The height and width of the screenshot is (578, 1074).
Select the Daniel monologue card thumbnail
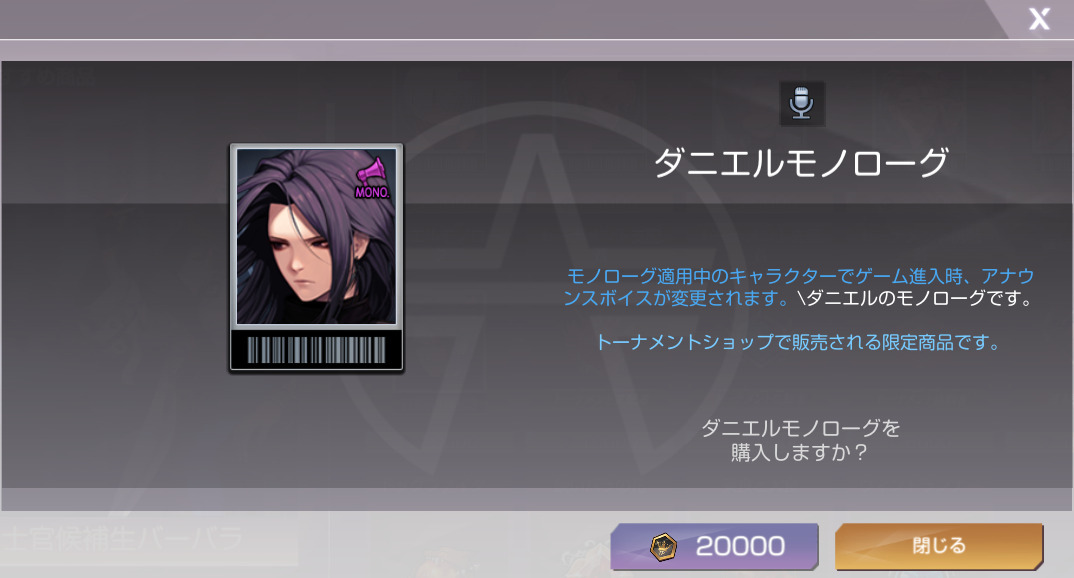pyautogui.click(x=316, y=257)
